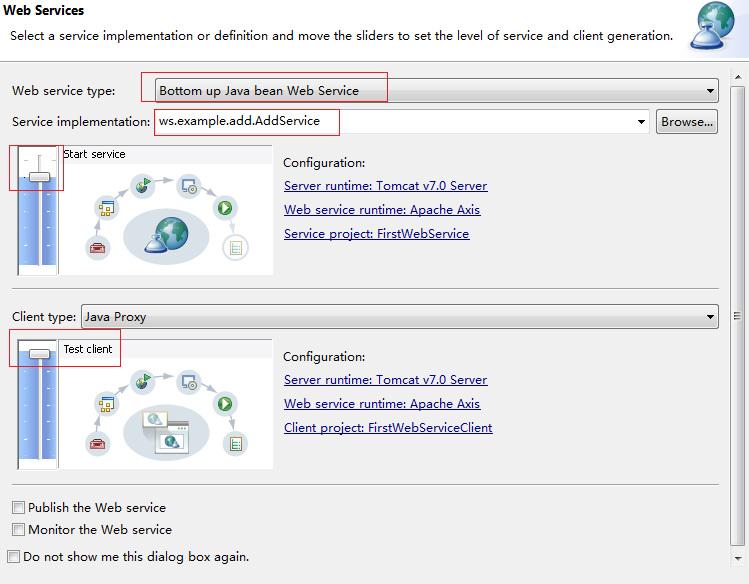Viewport: 749px width, 584px height.
Task: Click the vertical scrollbar thumb
Action: (x=738, y=315)
